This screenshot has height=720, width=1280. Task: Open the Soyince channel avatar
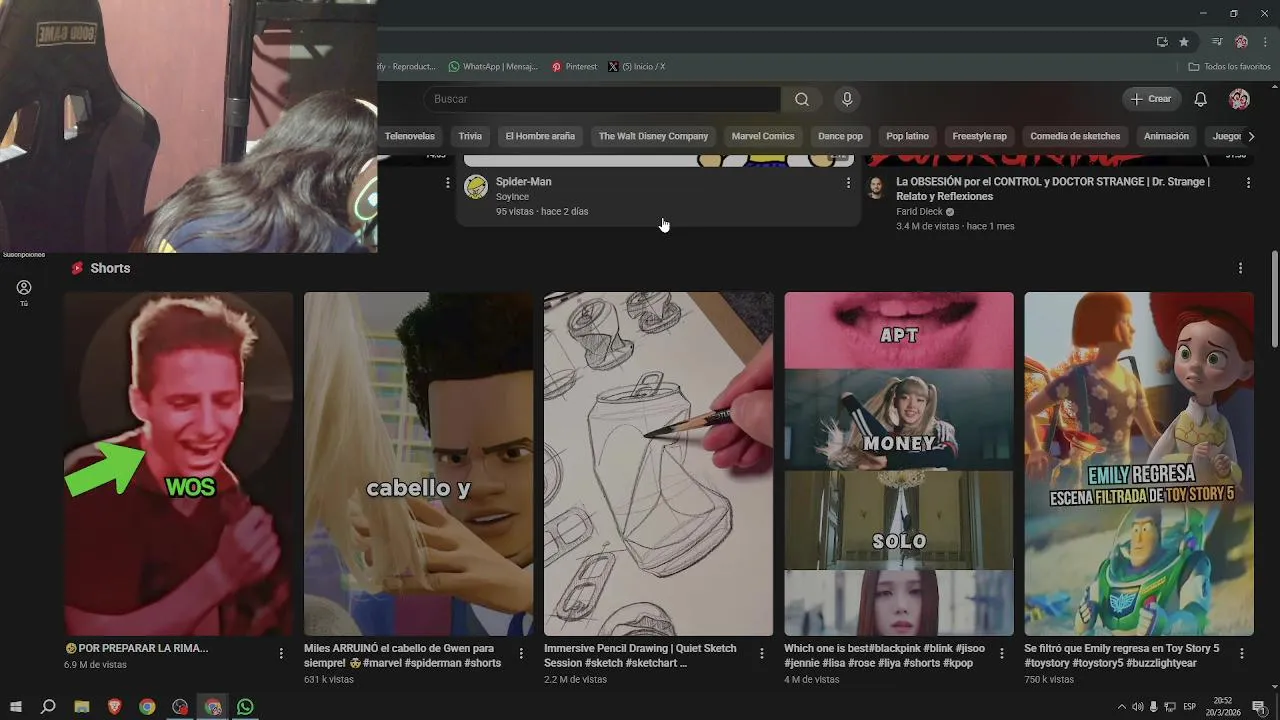pos(476,186)
